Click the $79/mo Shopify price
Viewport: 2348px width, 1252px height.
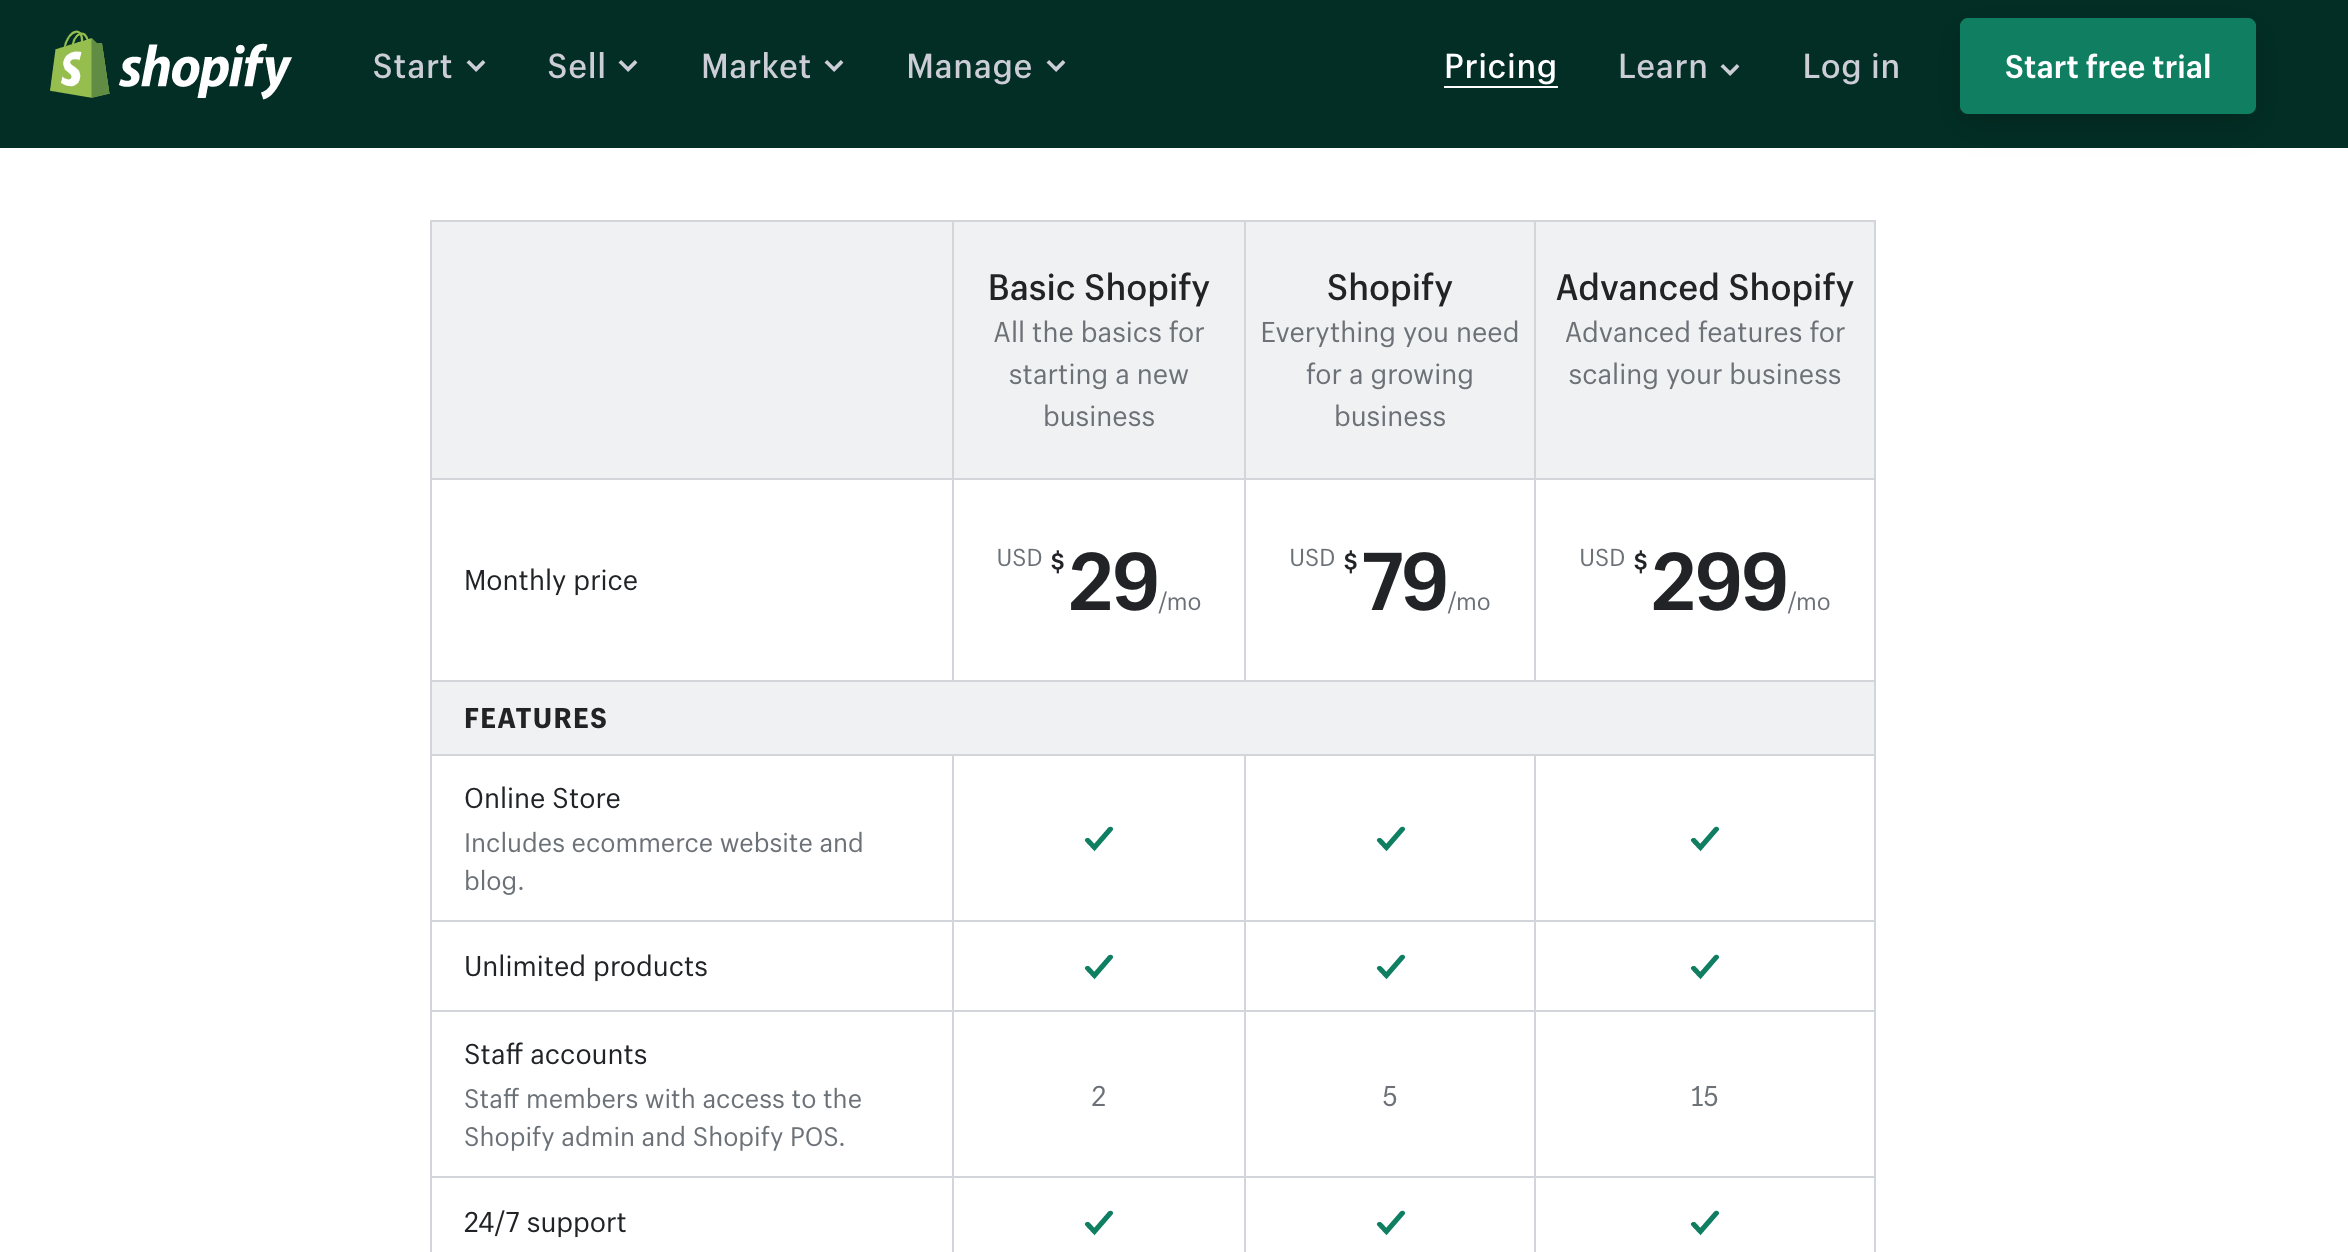(x=1389, y=581)
